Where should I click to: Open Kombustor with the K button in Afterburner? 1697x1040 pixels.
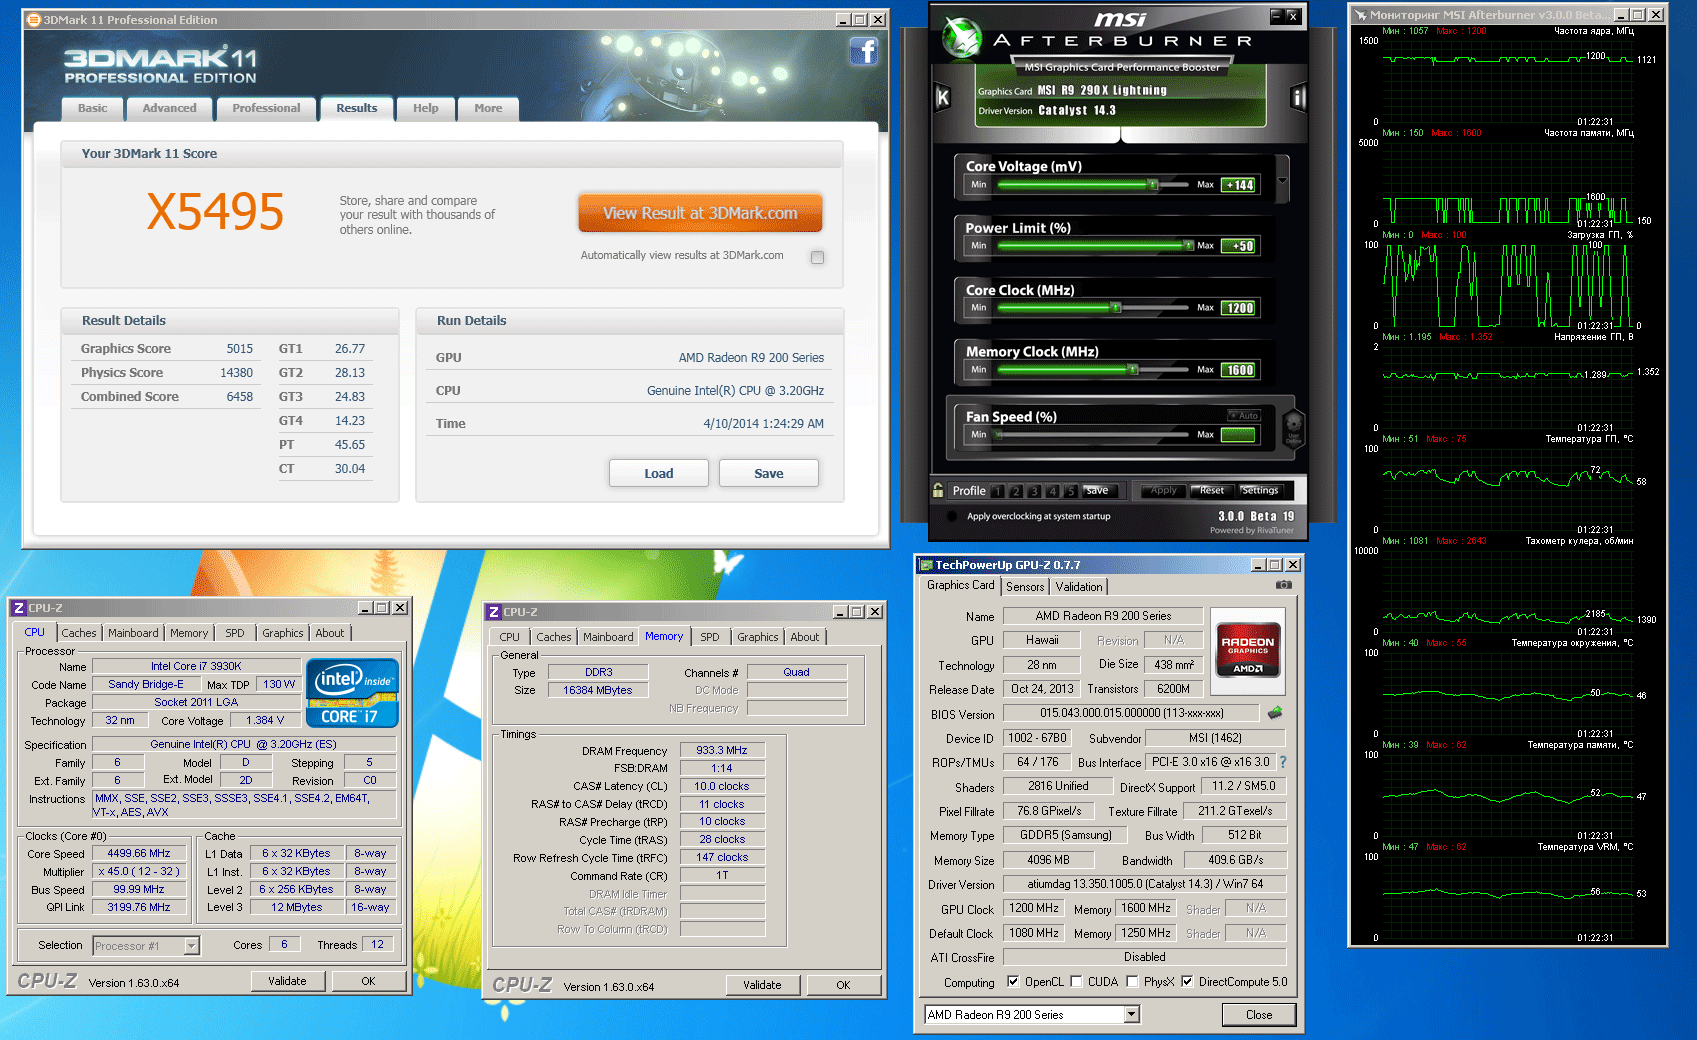point(942,97)
